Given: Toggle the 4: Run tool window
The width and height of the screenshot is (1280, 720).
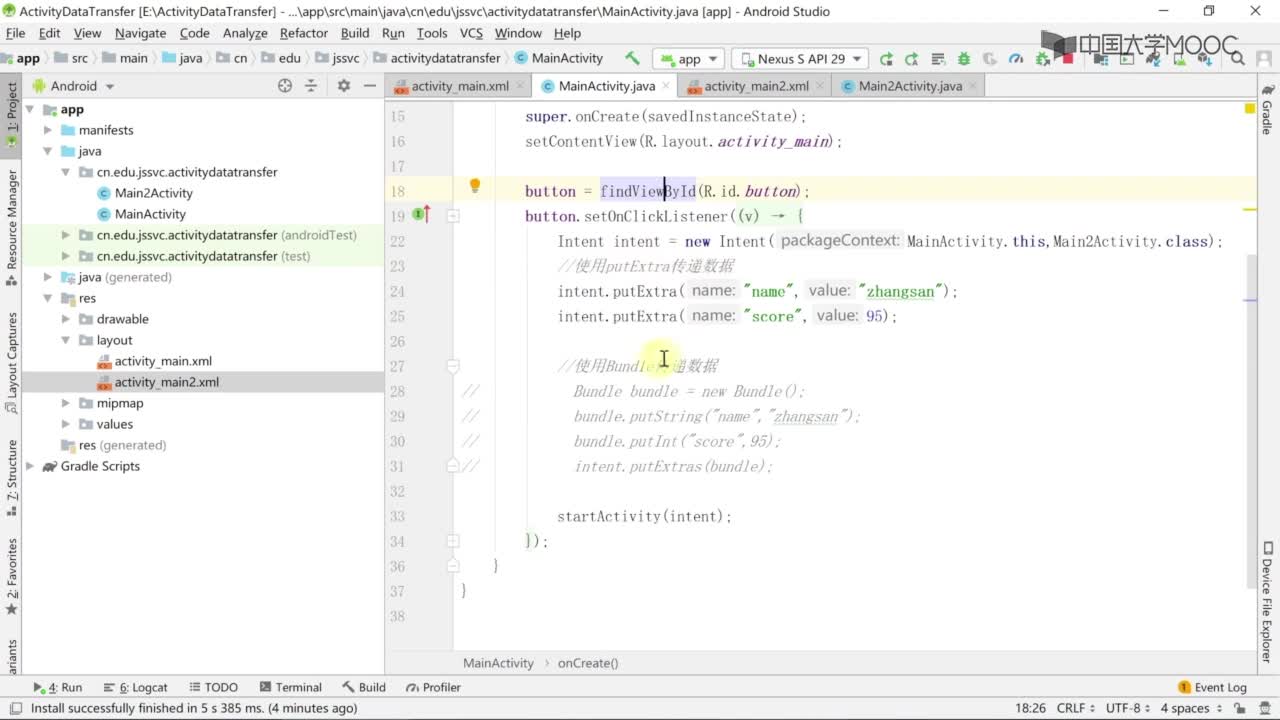Looking at the screenshot, I should pyautogui.click(x=58, y=687).
